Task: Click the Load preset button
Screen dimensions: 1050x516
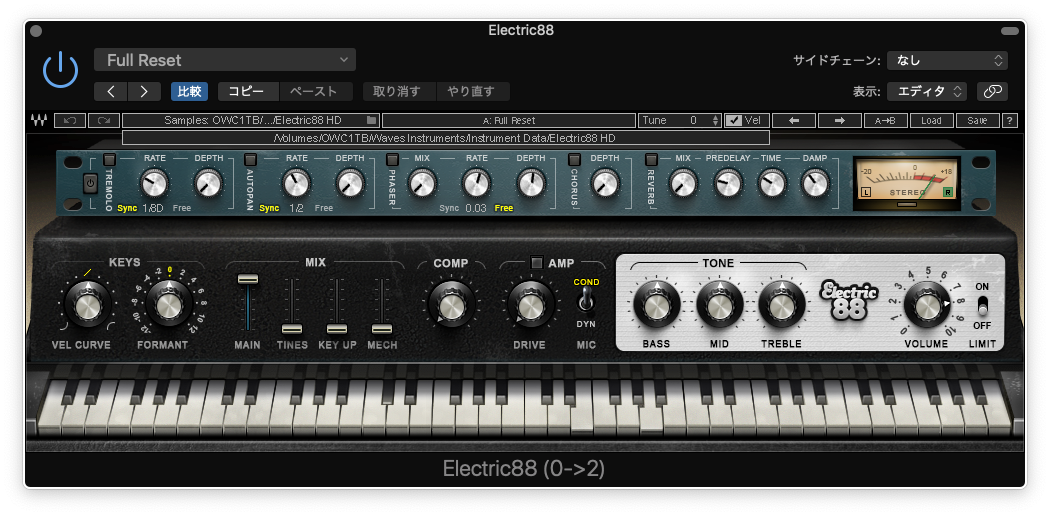Action: [931, 120]
